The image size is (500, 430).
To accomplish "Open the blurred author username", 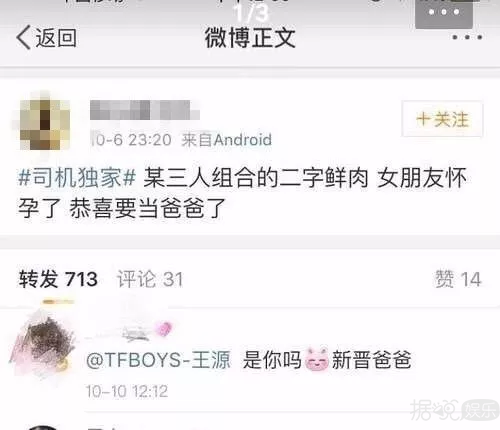I will point(145,110).
